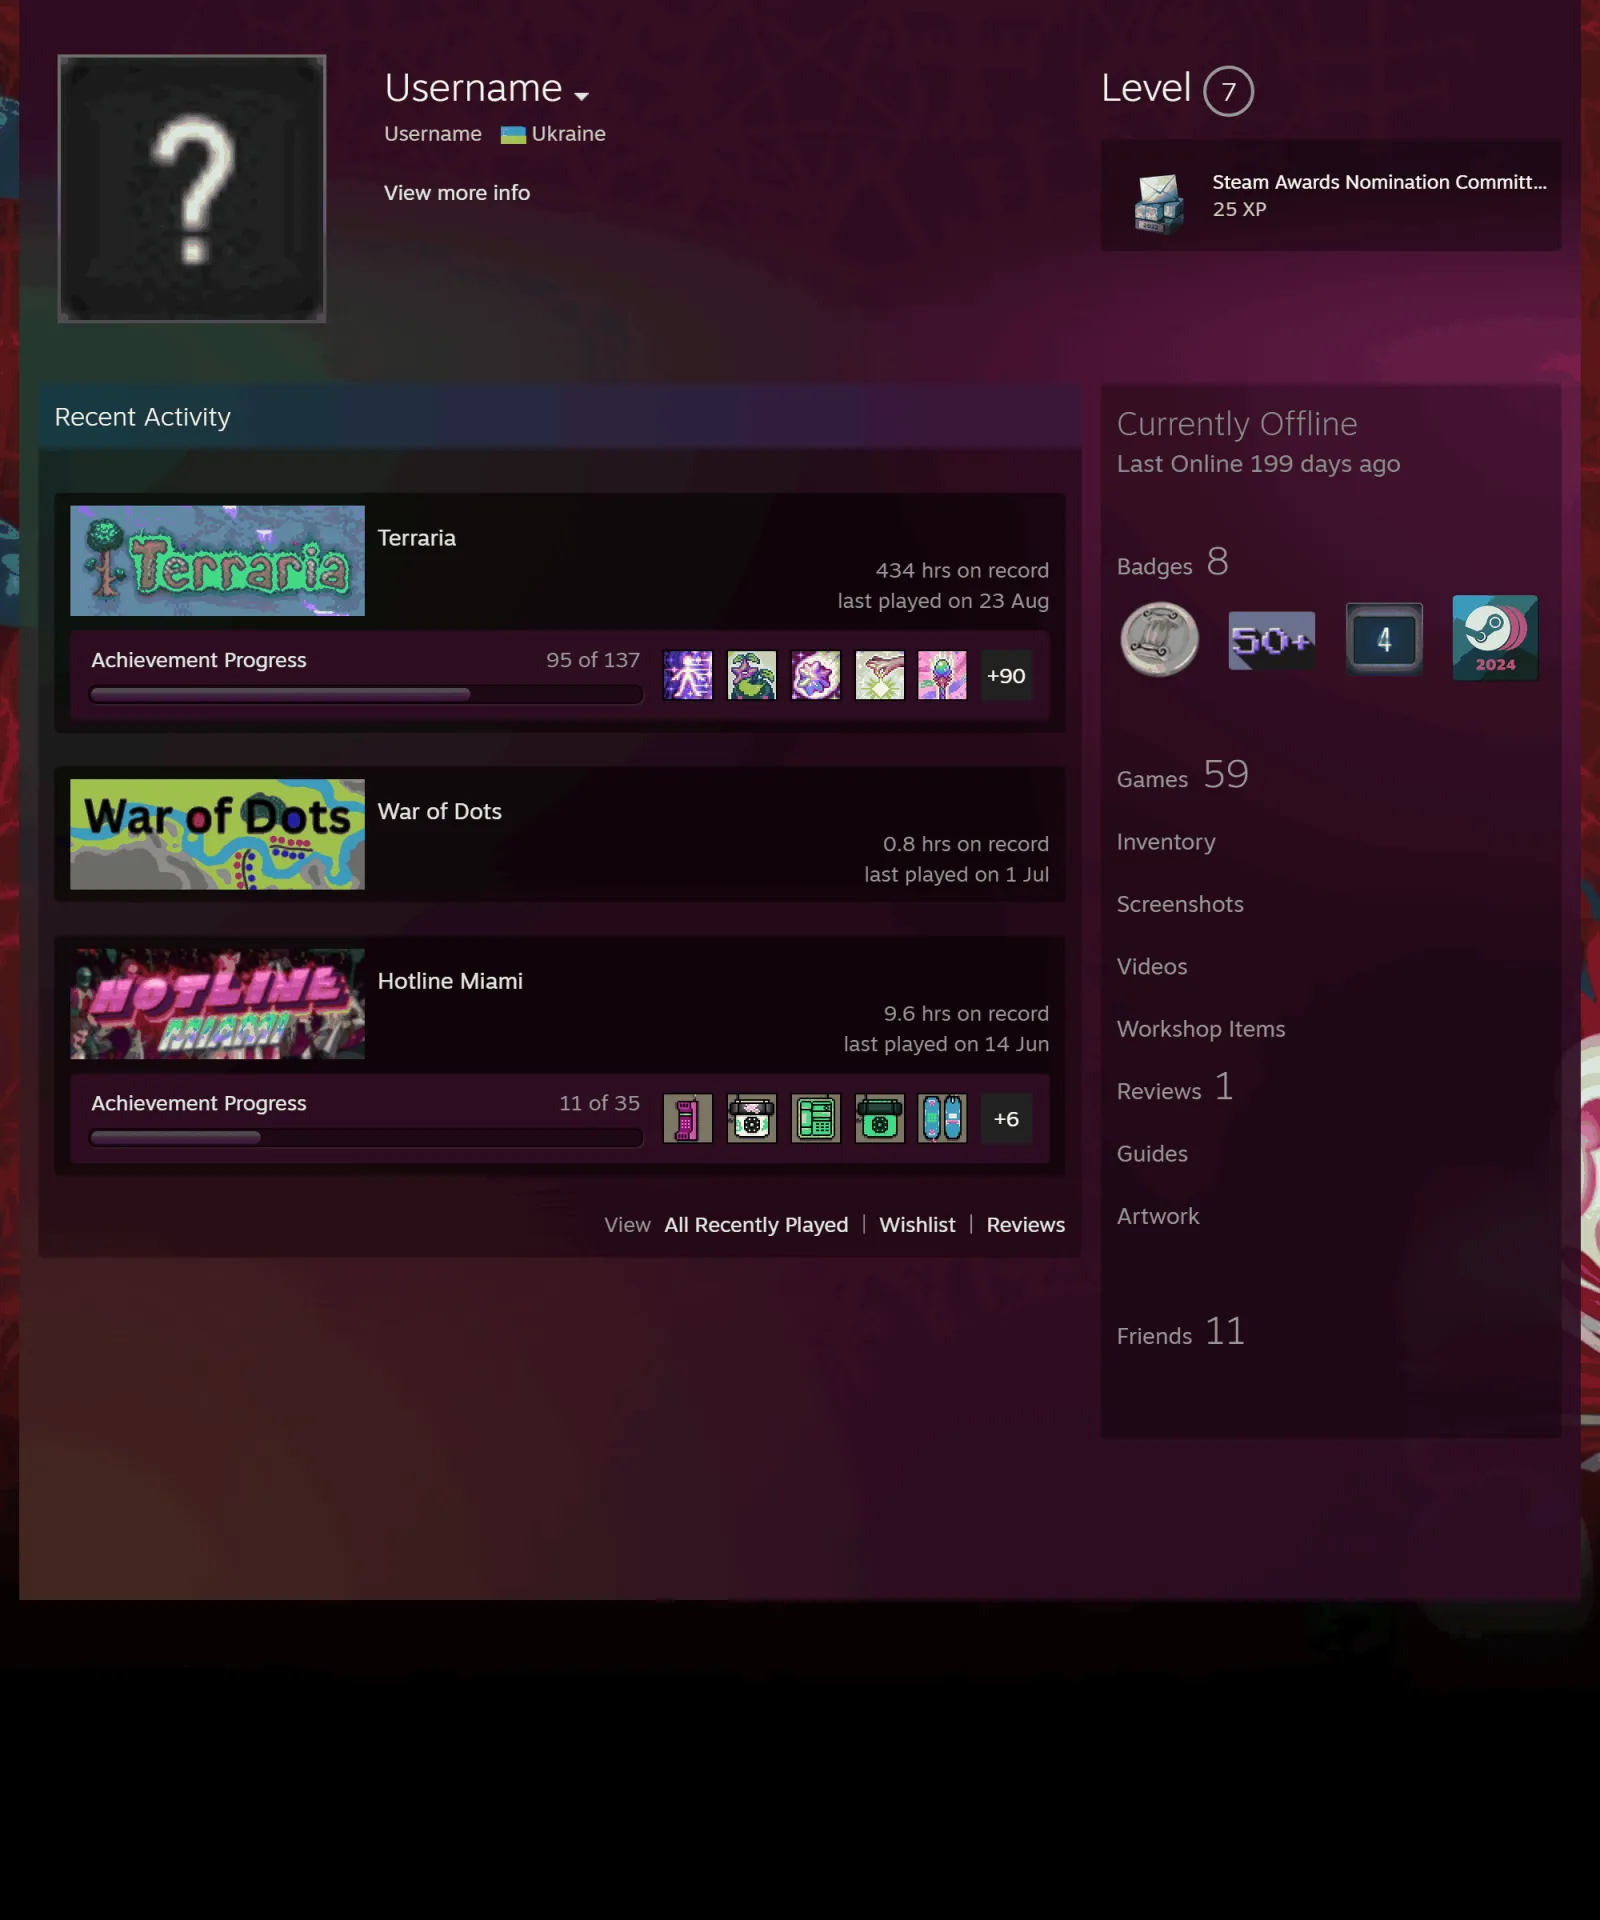Click the Steam Awards Nomination Committee badge icon

1159,201
